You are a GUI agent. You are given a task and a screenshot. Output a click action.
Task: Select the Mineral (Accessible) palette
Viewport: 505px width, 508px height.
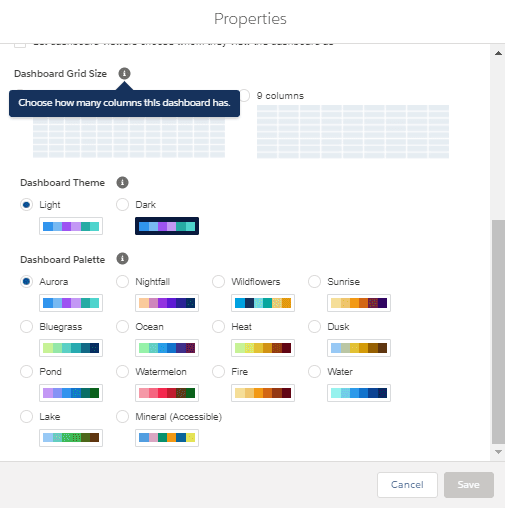[122, 417]
